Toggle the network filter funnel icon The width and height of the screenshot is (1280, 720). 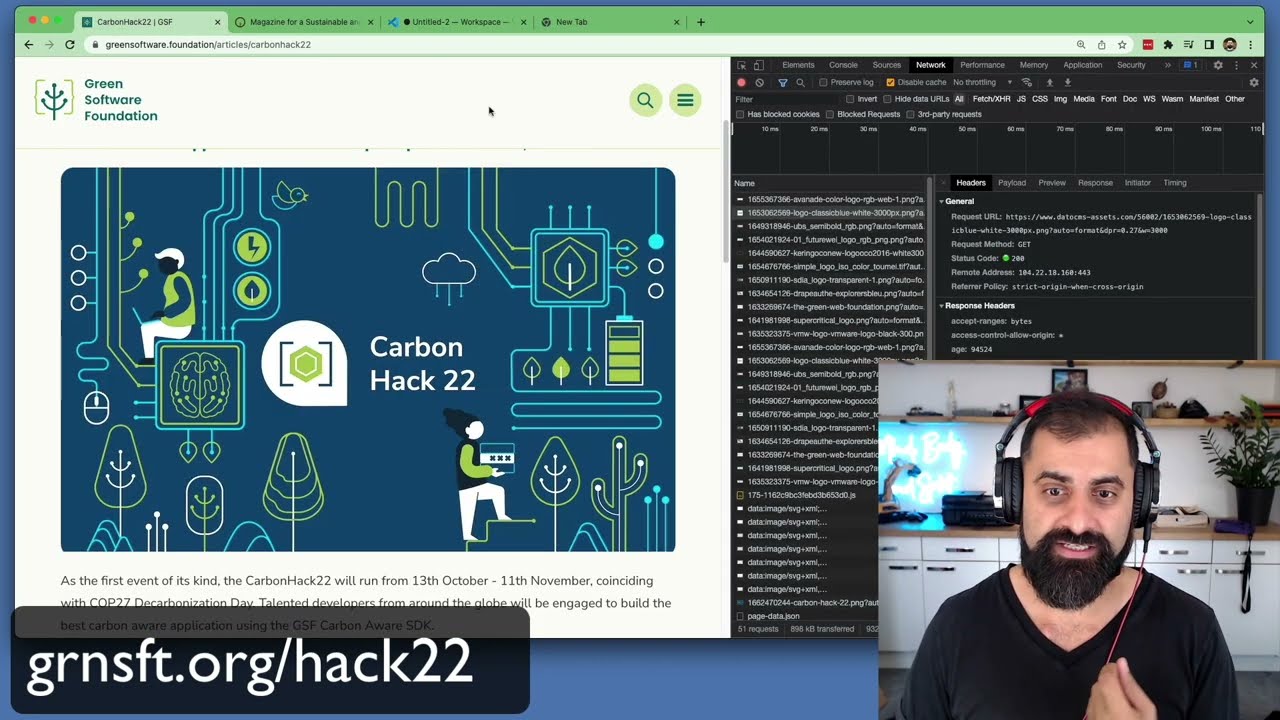pos(782,82)
